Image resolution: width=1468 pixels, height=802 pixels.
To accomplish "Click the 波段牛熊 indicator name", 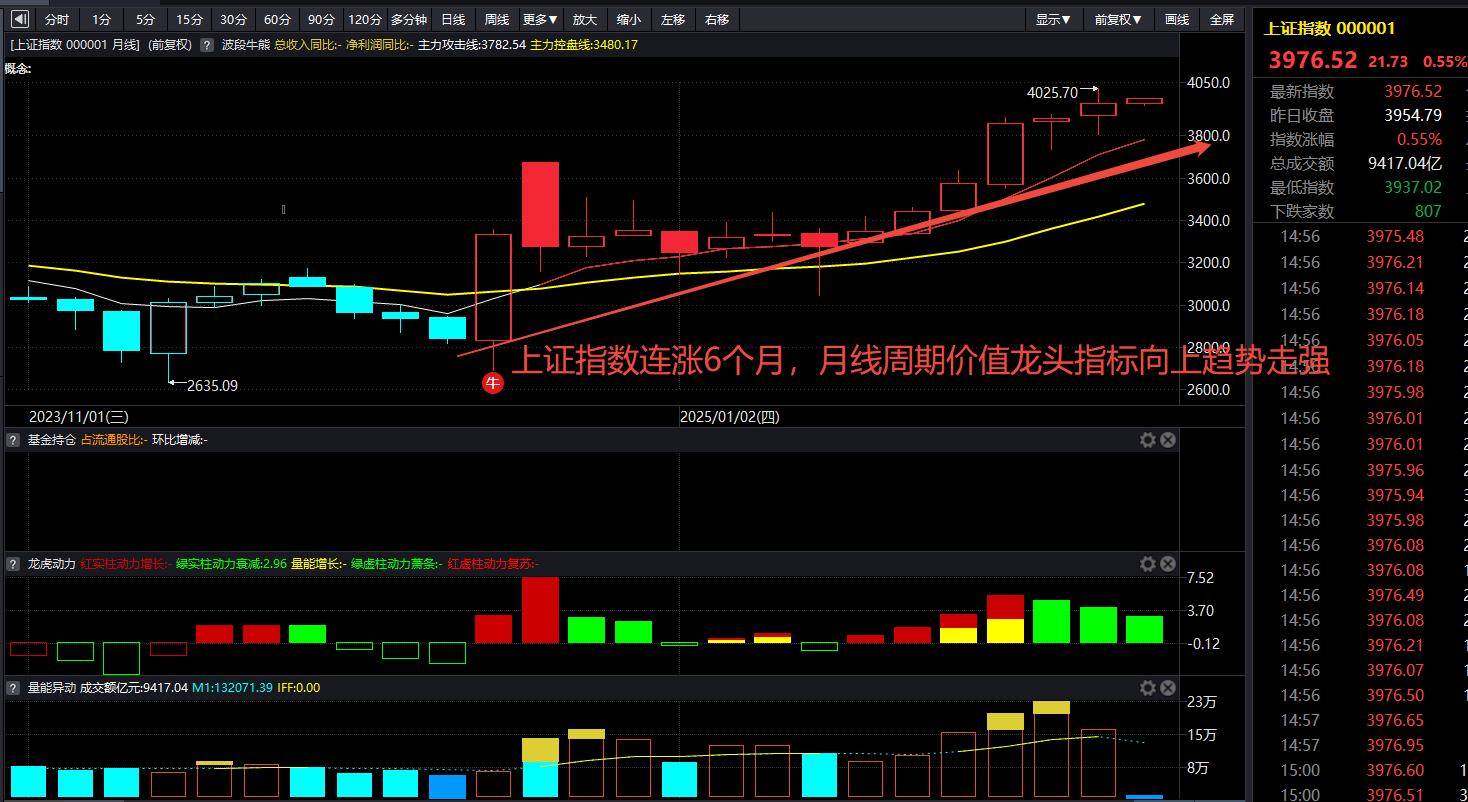I will (x=246, y=45).
